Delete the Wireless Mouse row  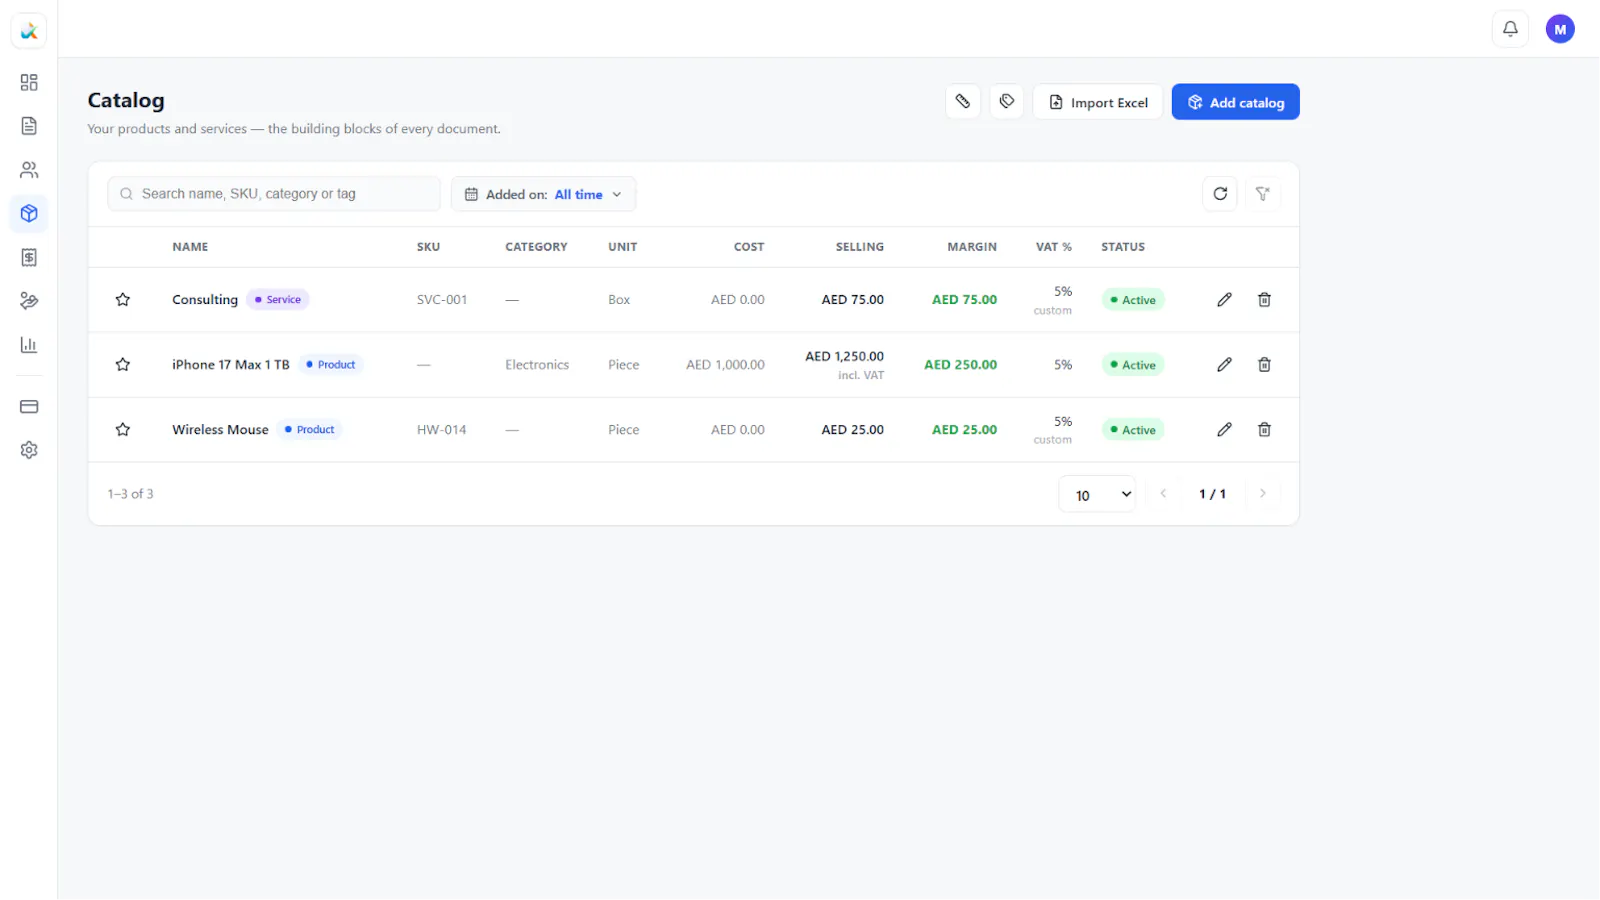[x=1264, y=430]
